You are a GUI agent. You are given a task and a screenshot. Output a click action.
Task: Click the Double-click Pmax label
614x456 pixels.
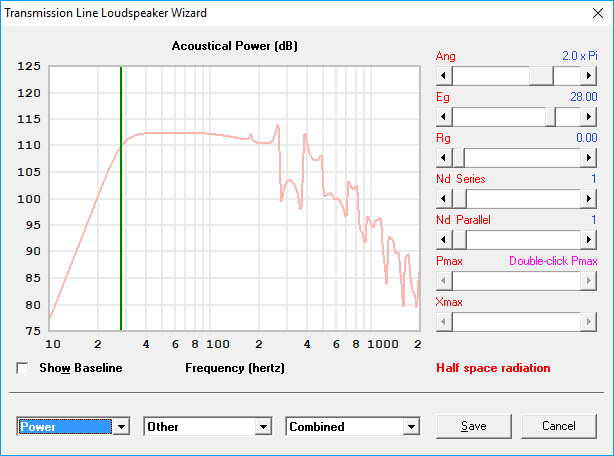click(553, 261)
